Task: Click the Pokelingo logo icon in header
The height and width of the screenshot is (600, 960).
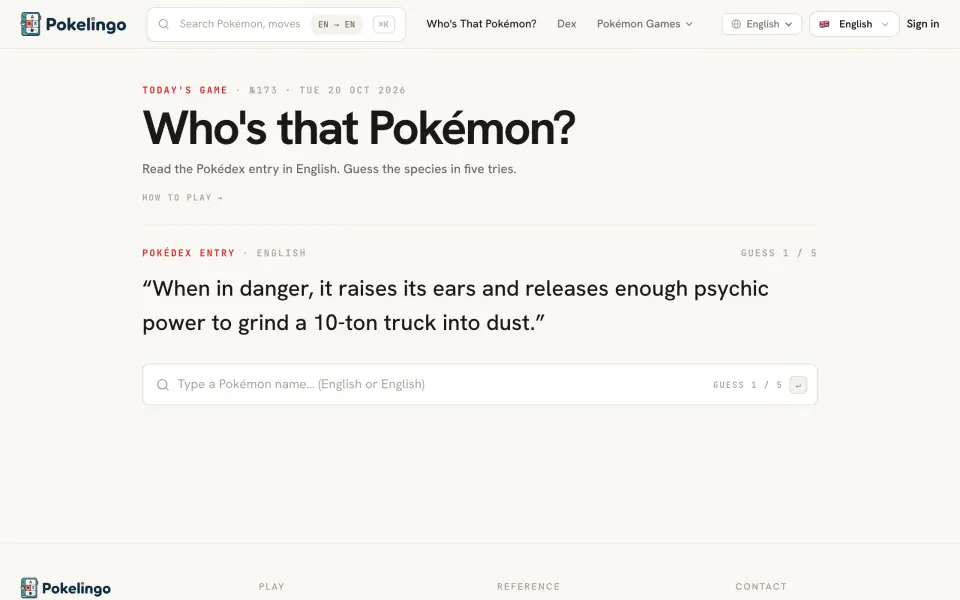Action: [31, 24]
